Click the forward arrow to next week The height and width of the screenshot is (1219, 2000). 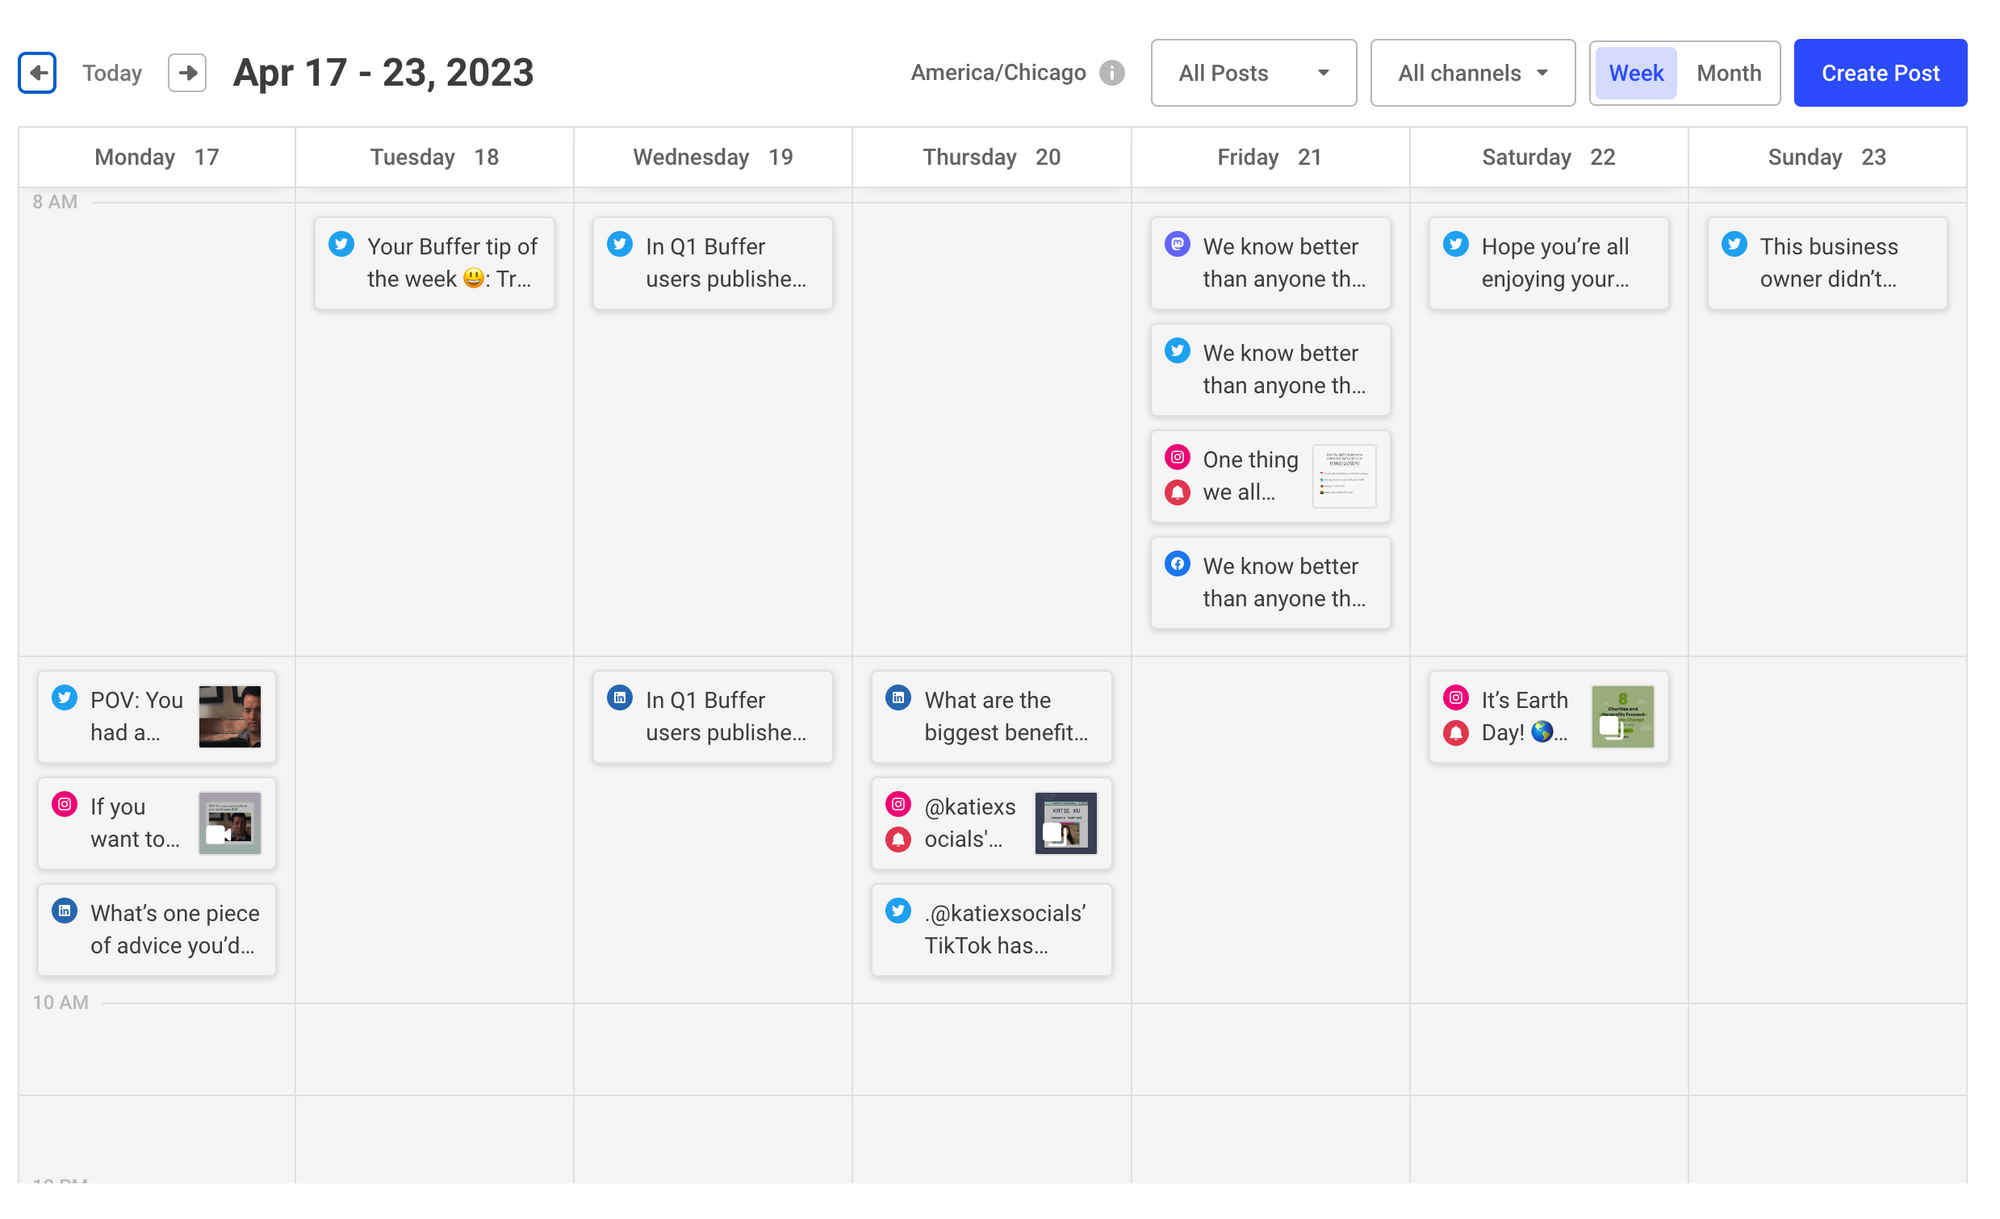(186, 73)
